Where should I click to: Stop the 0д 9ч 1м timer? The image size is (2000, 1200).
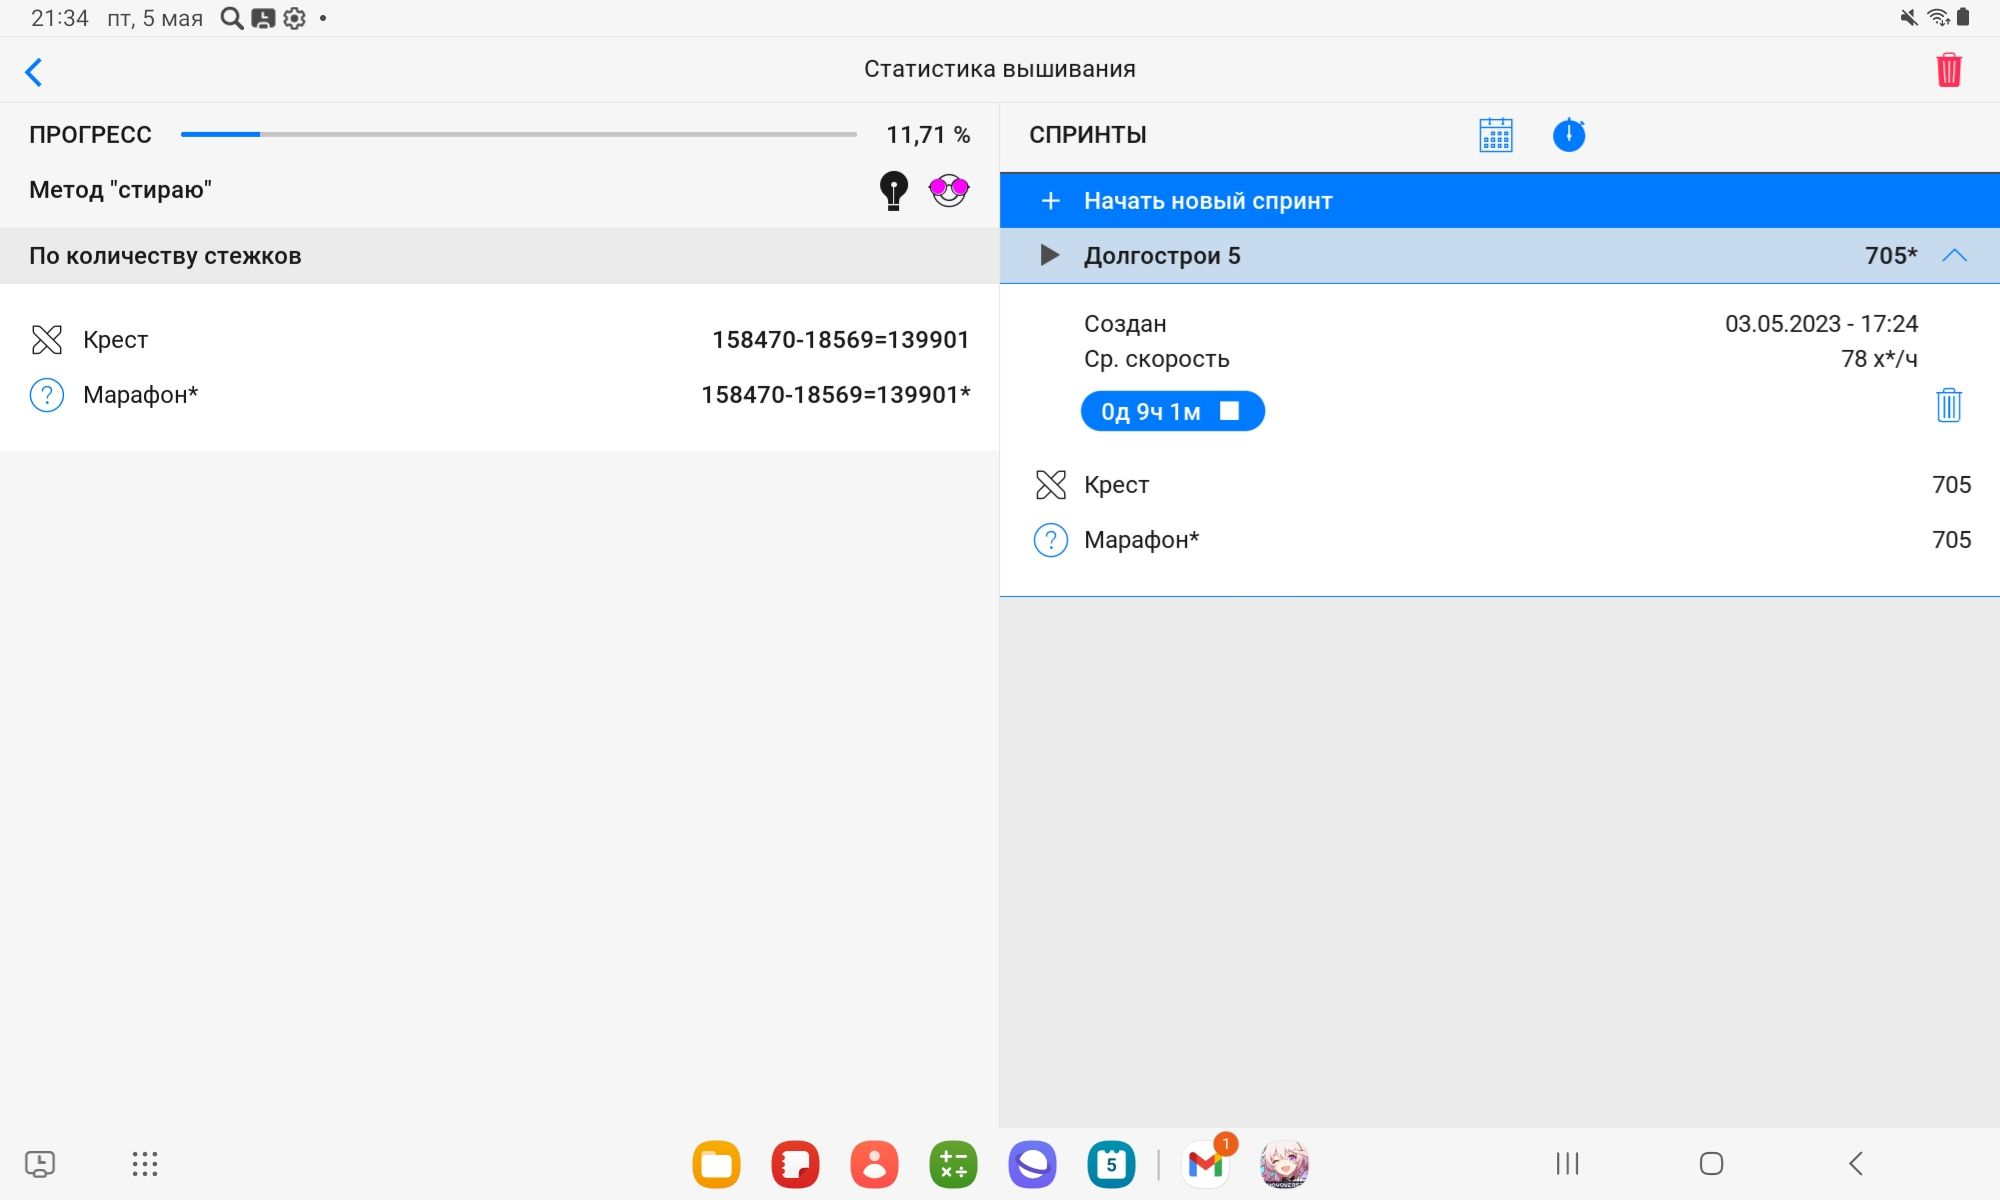pos(1229,411)
